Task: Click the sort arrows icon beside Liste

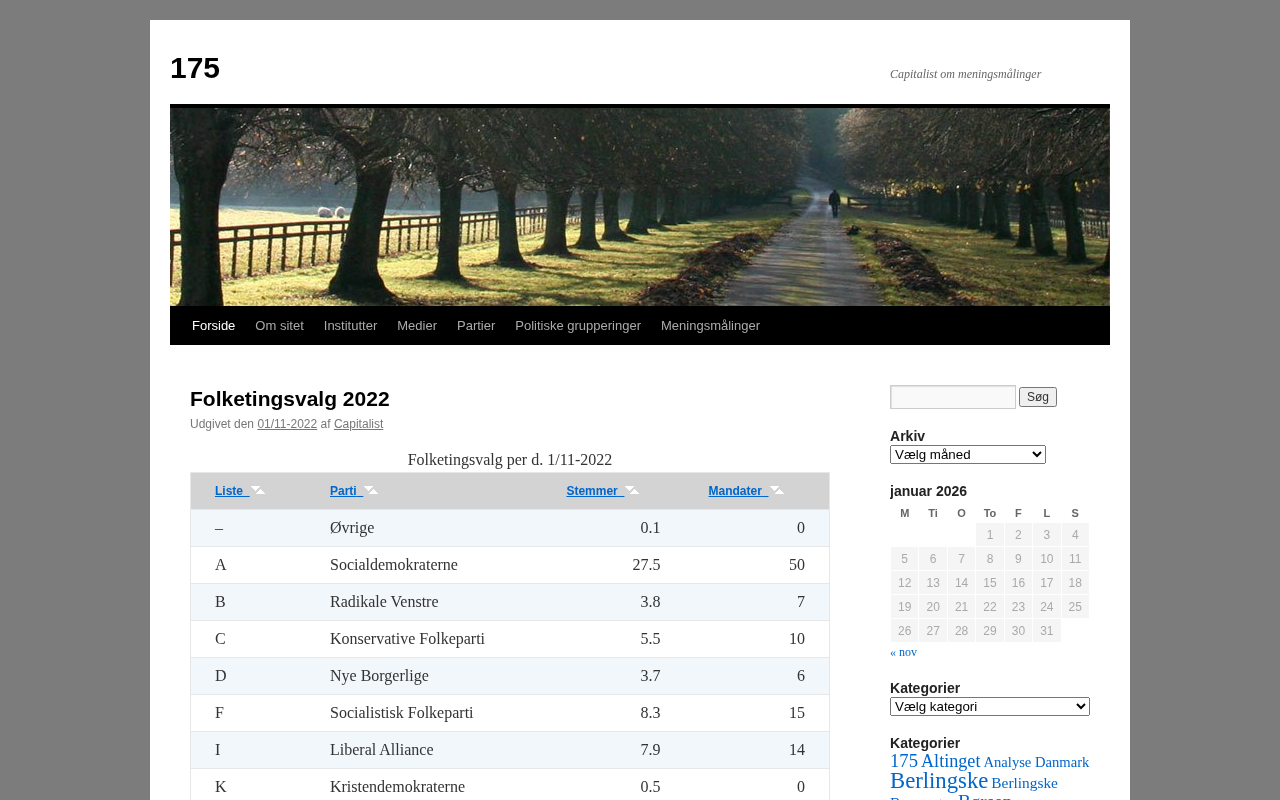Action: [258, 491]
